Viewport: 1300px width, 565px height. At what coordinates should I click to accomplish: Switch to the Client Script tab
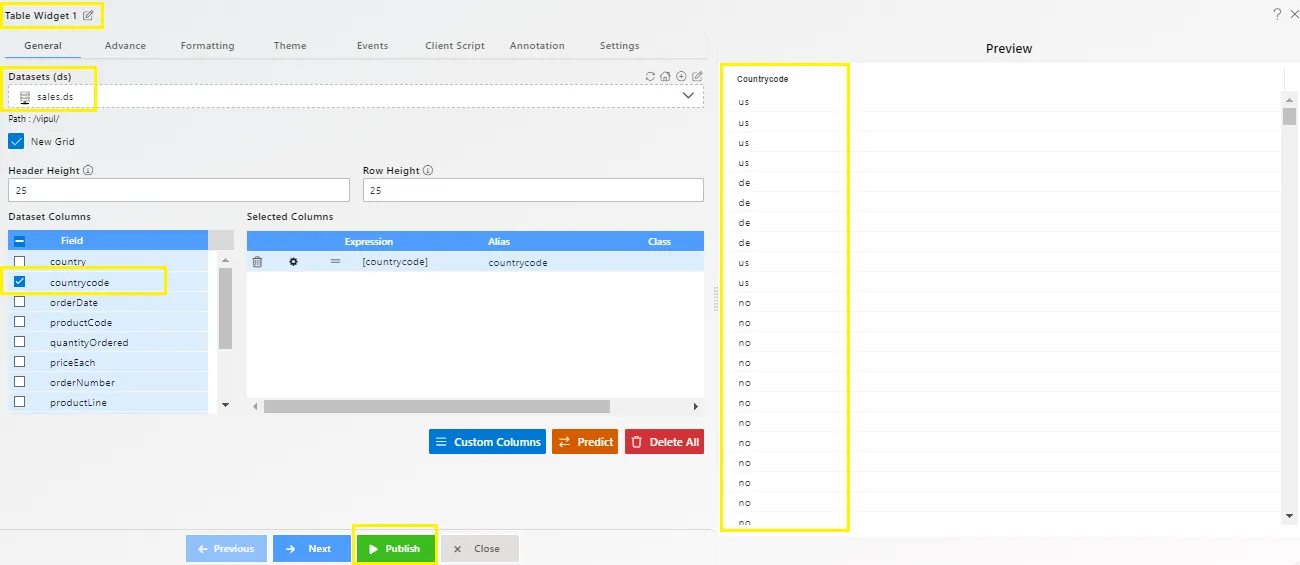tap(455, 46)
